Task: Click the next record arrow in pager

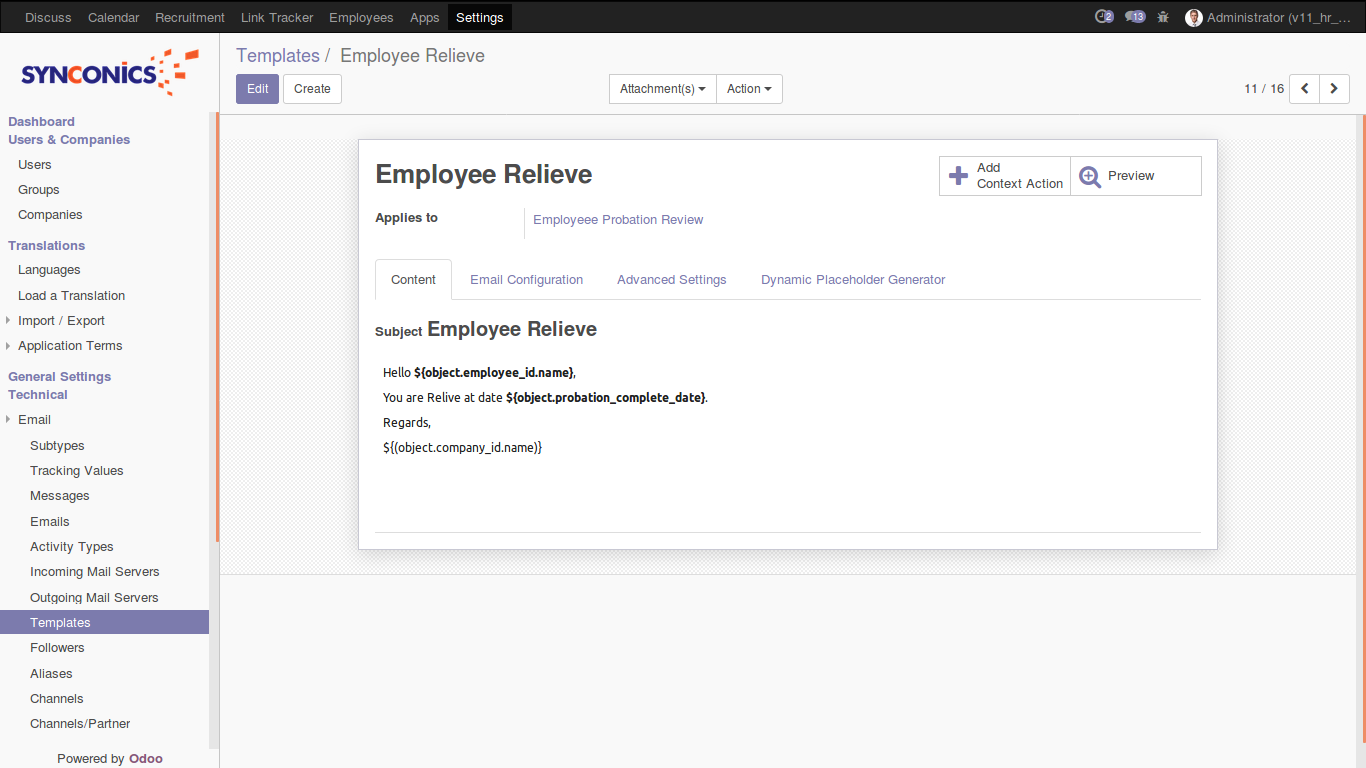Action: 1334,89
